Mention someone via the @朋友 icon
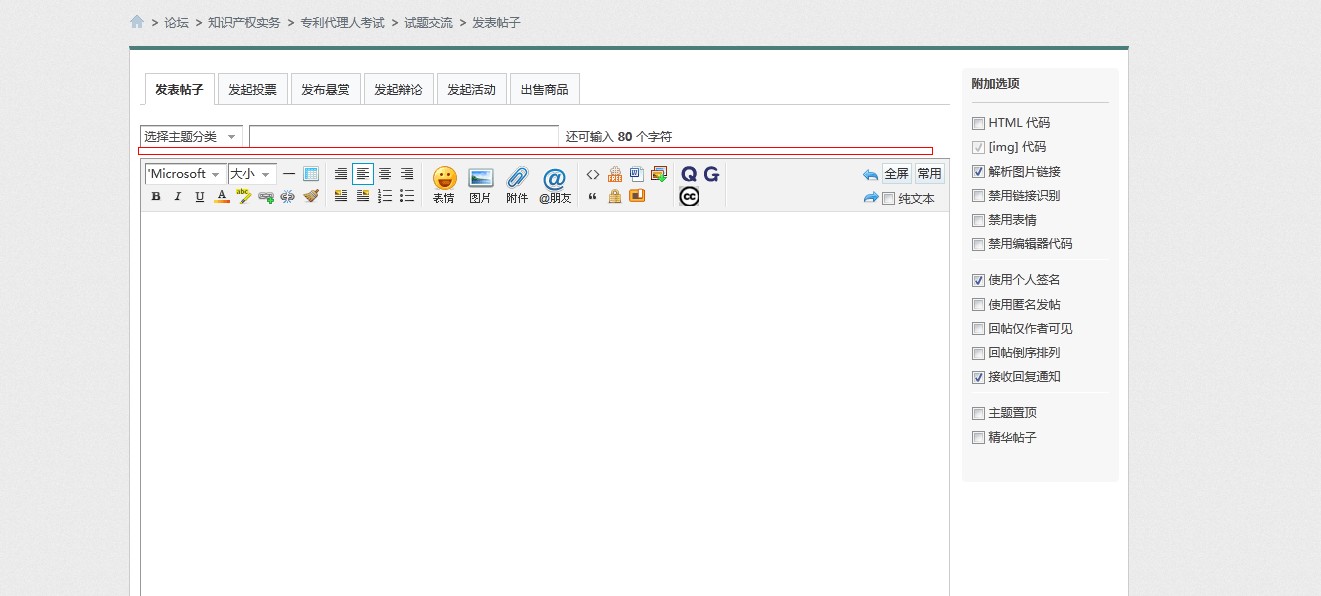 555,181
